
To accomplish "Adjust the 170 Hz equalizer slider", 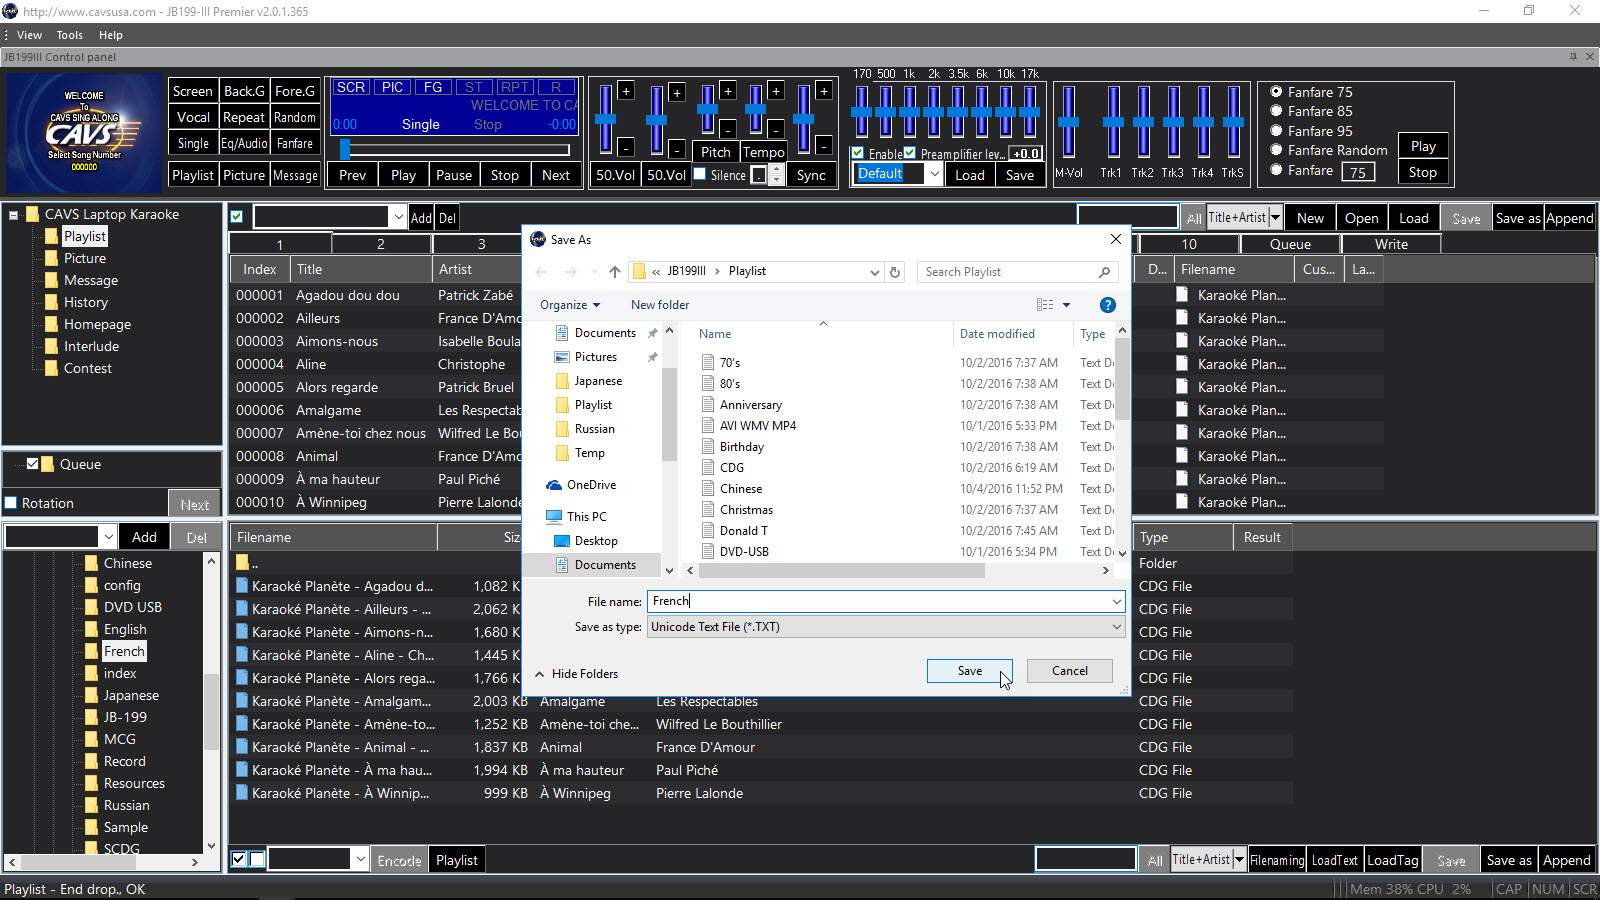I will (861, 111).
